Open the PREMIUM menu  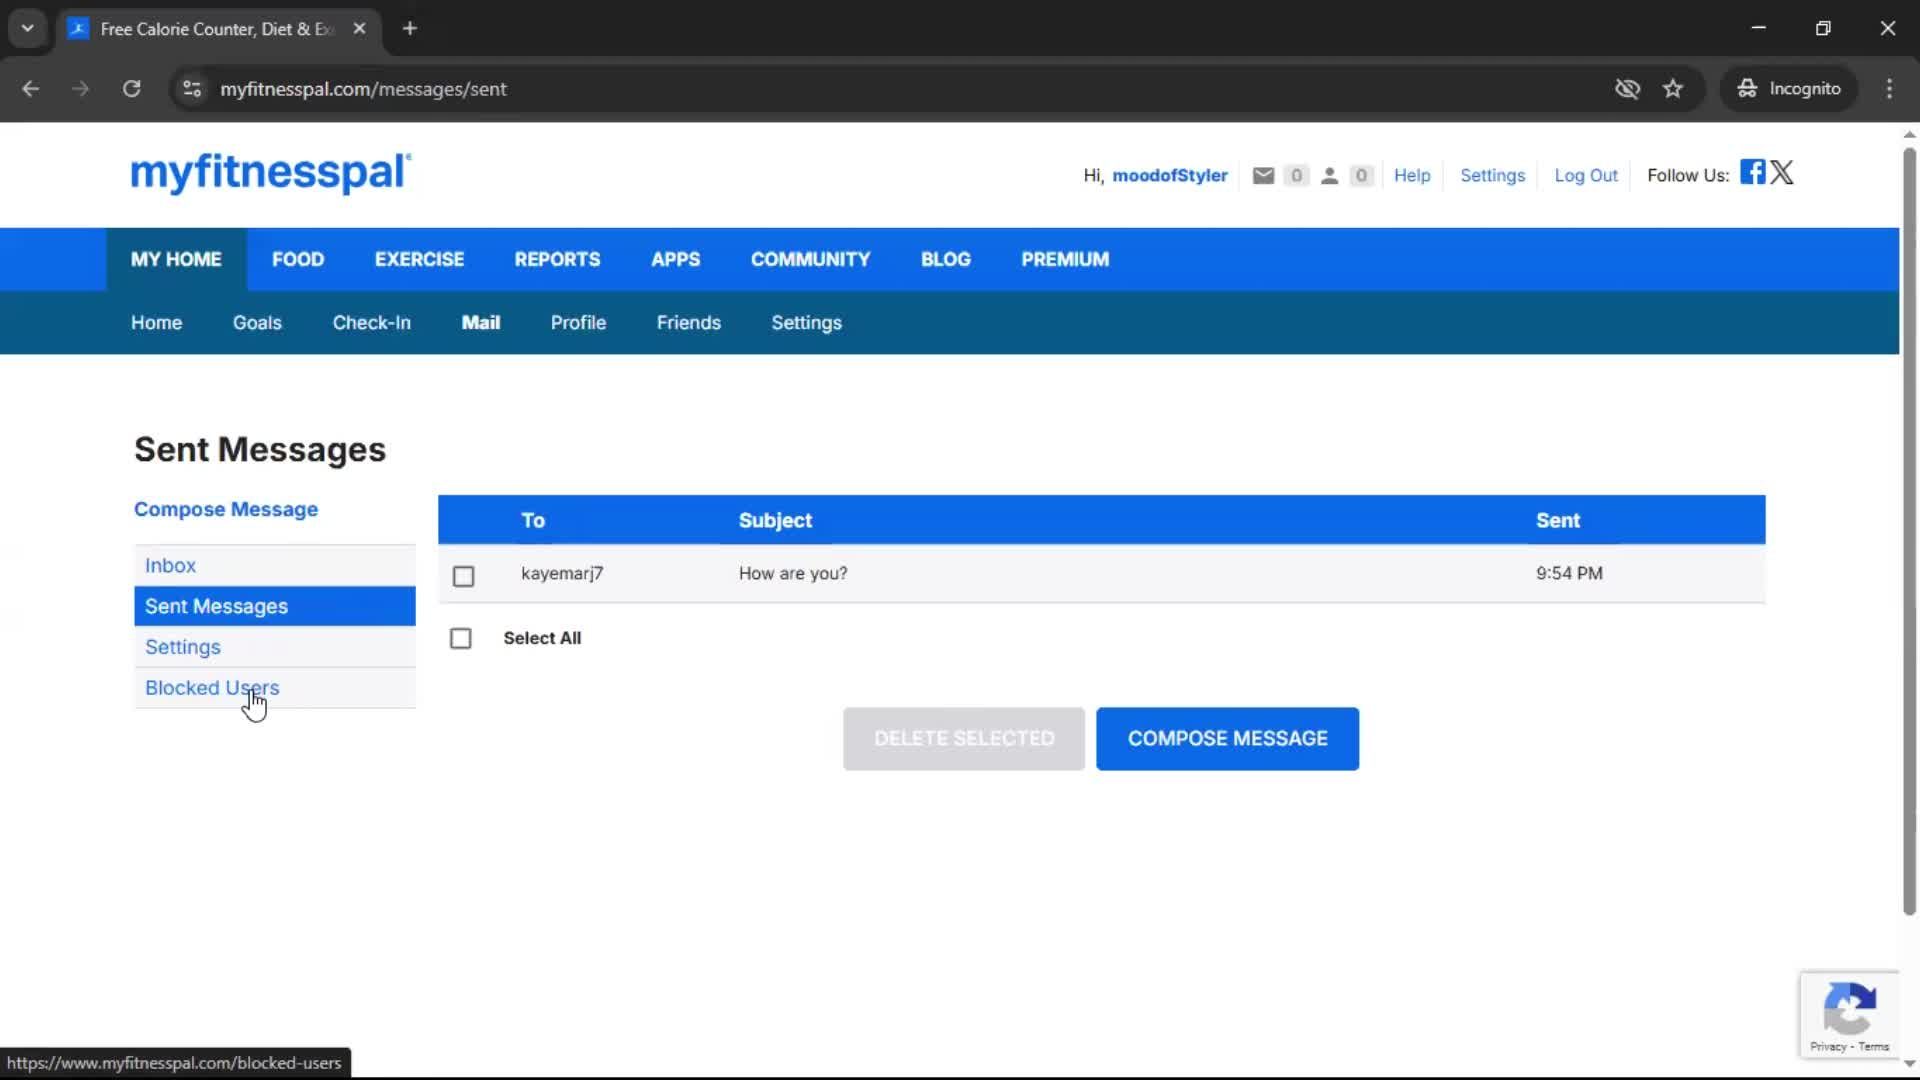[1065, 259]
